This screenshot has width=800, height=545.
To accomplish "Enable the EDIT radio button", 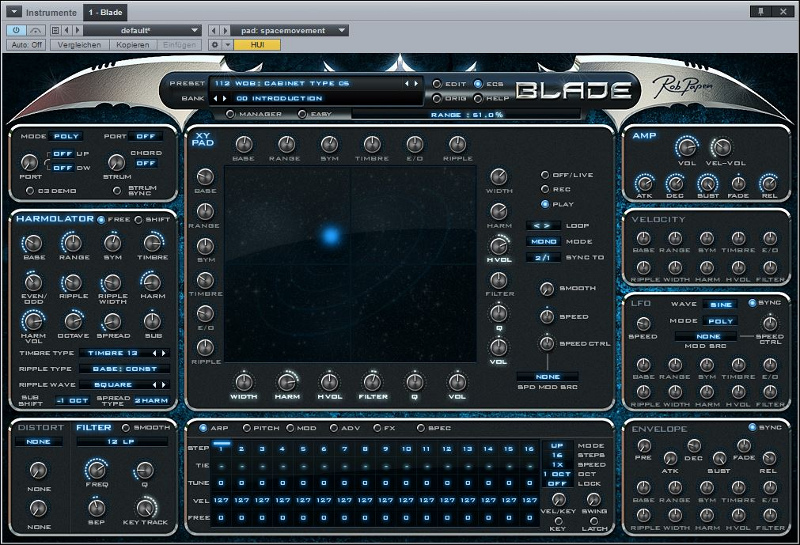I will [437, 83].
